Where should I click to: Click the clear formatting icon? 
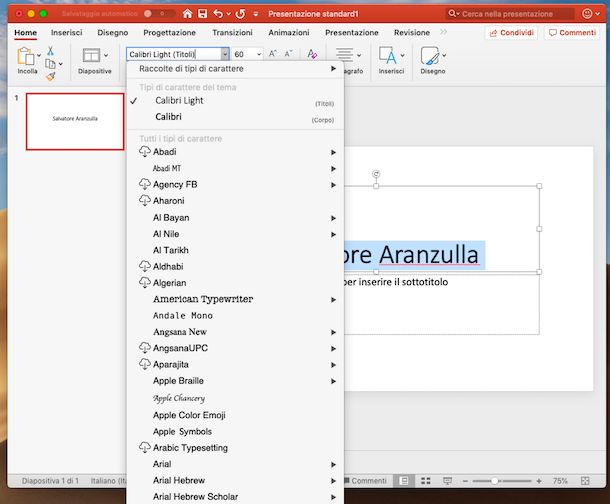click(312, 54)
